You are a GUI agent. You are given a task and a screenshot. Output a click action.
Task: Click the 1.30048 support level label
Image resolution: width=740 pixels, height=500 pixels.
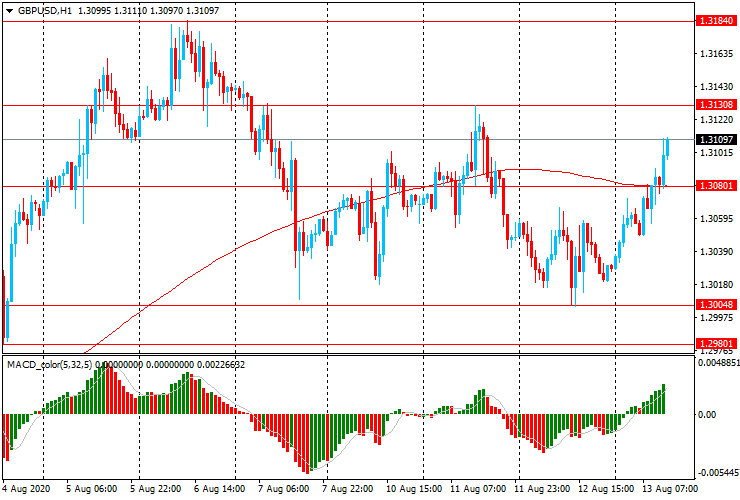point(716,305)
